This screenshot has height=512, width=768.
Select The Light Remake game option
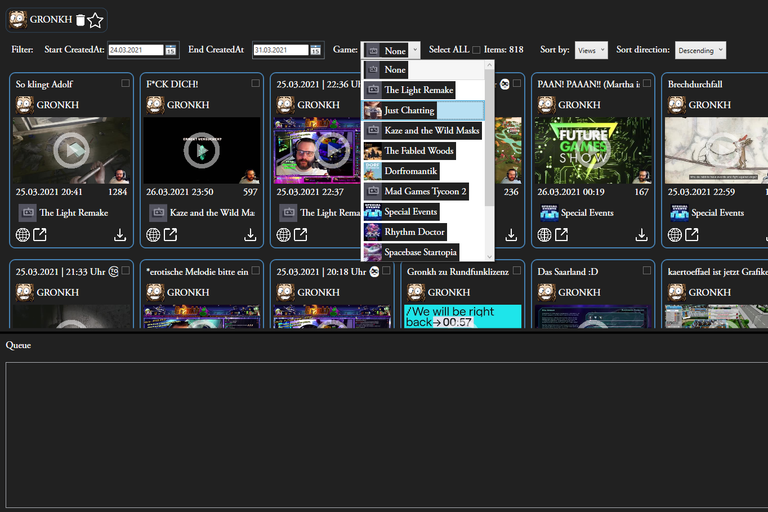423,90
